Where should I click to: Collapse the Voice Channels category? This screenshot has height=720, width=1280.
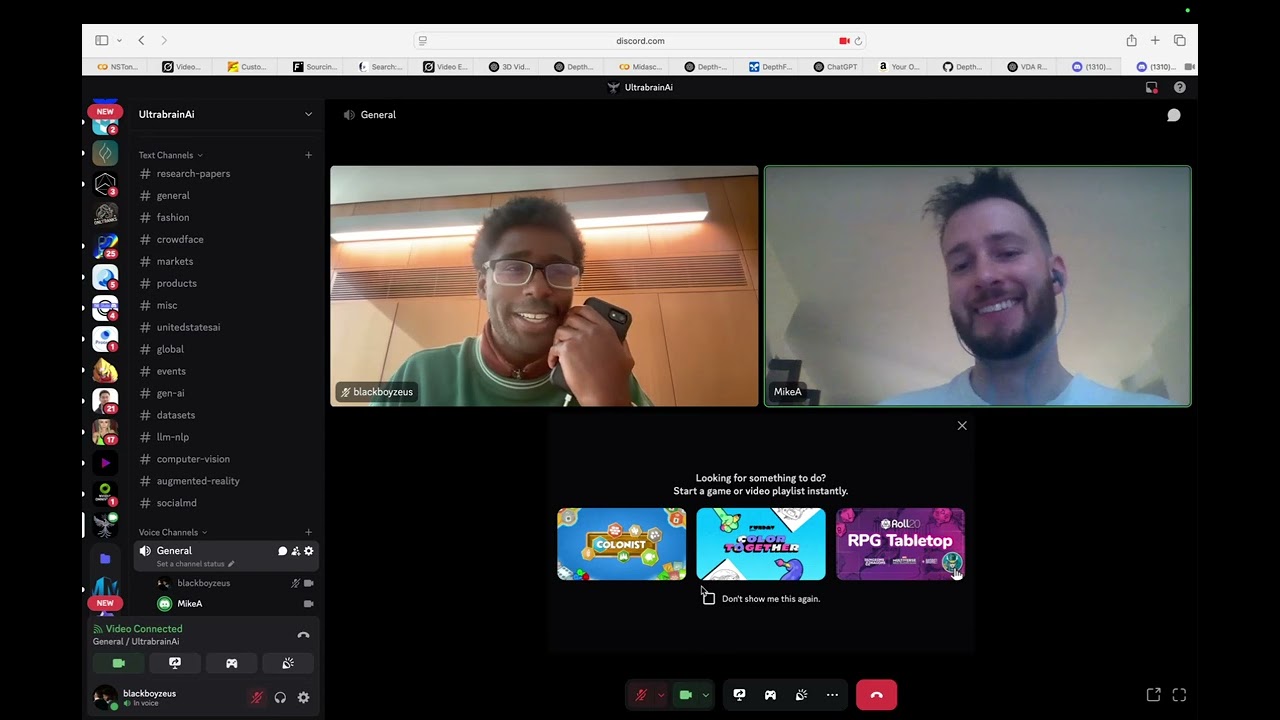(173, 532)
